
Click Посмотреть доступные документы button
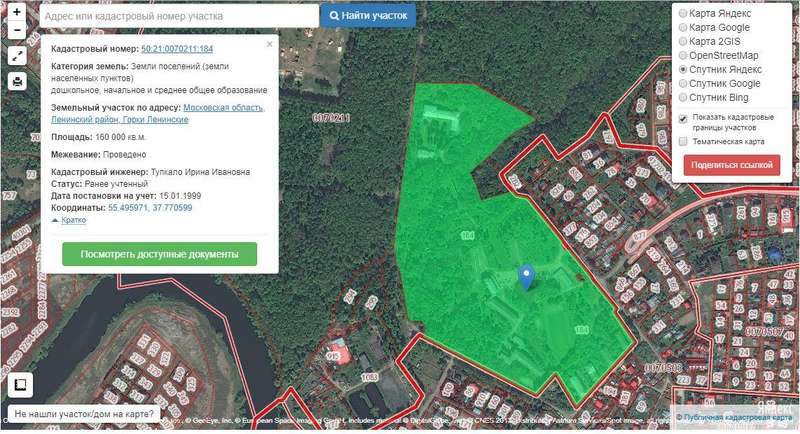pos(159,254)
